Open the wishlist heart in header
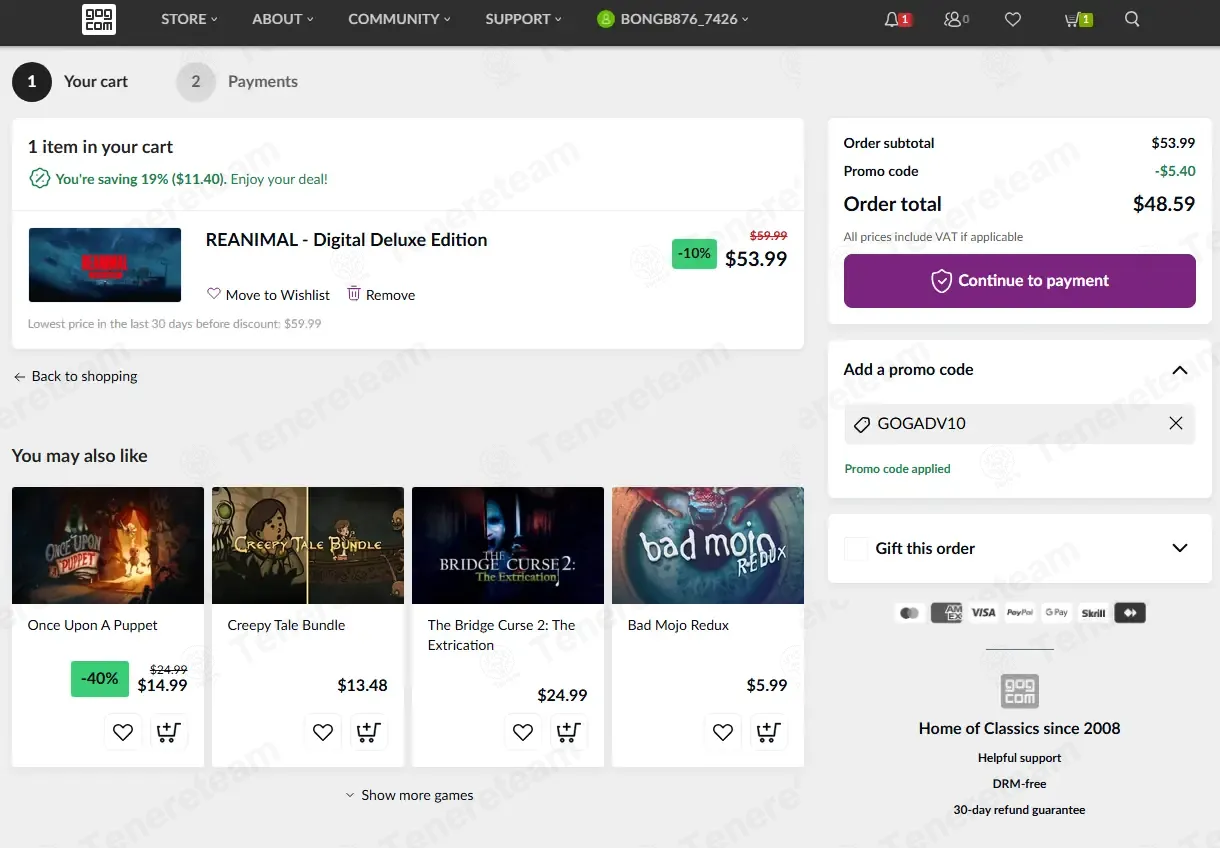 (x=1013, y=19)
